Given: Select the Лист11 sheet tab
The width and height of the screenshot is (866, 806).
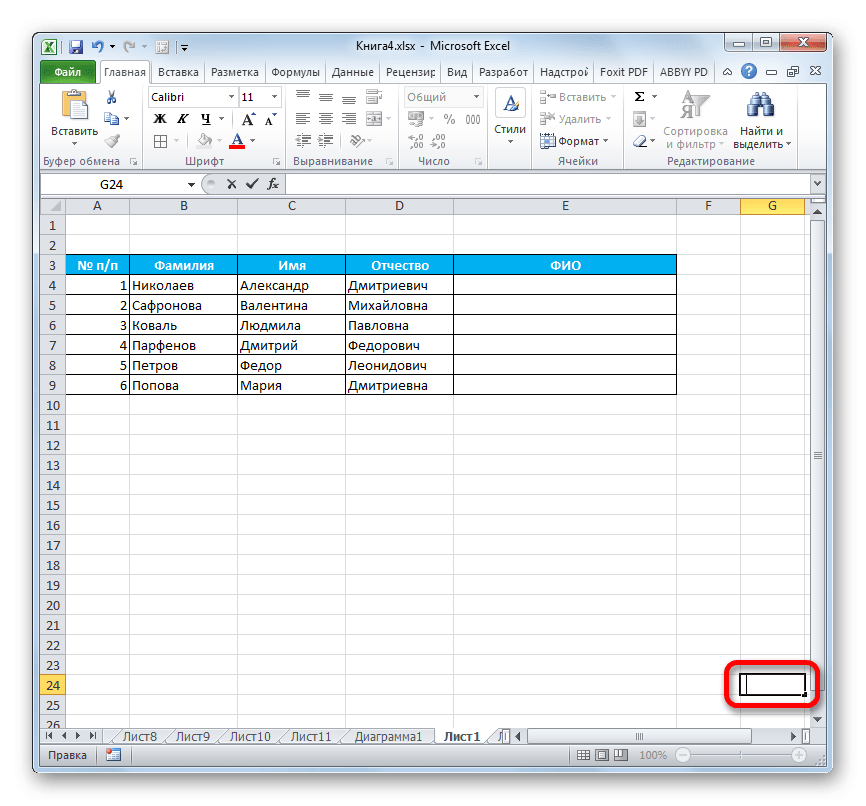Looking at the screenshot, I should 311,736.
